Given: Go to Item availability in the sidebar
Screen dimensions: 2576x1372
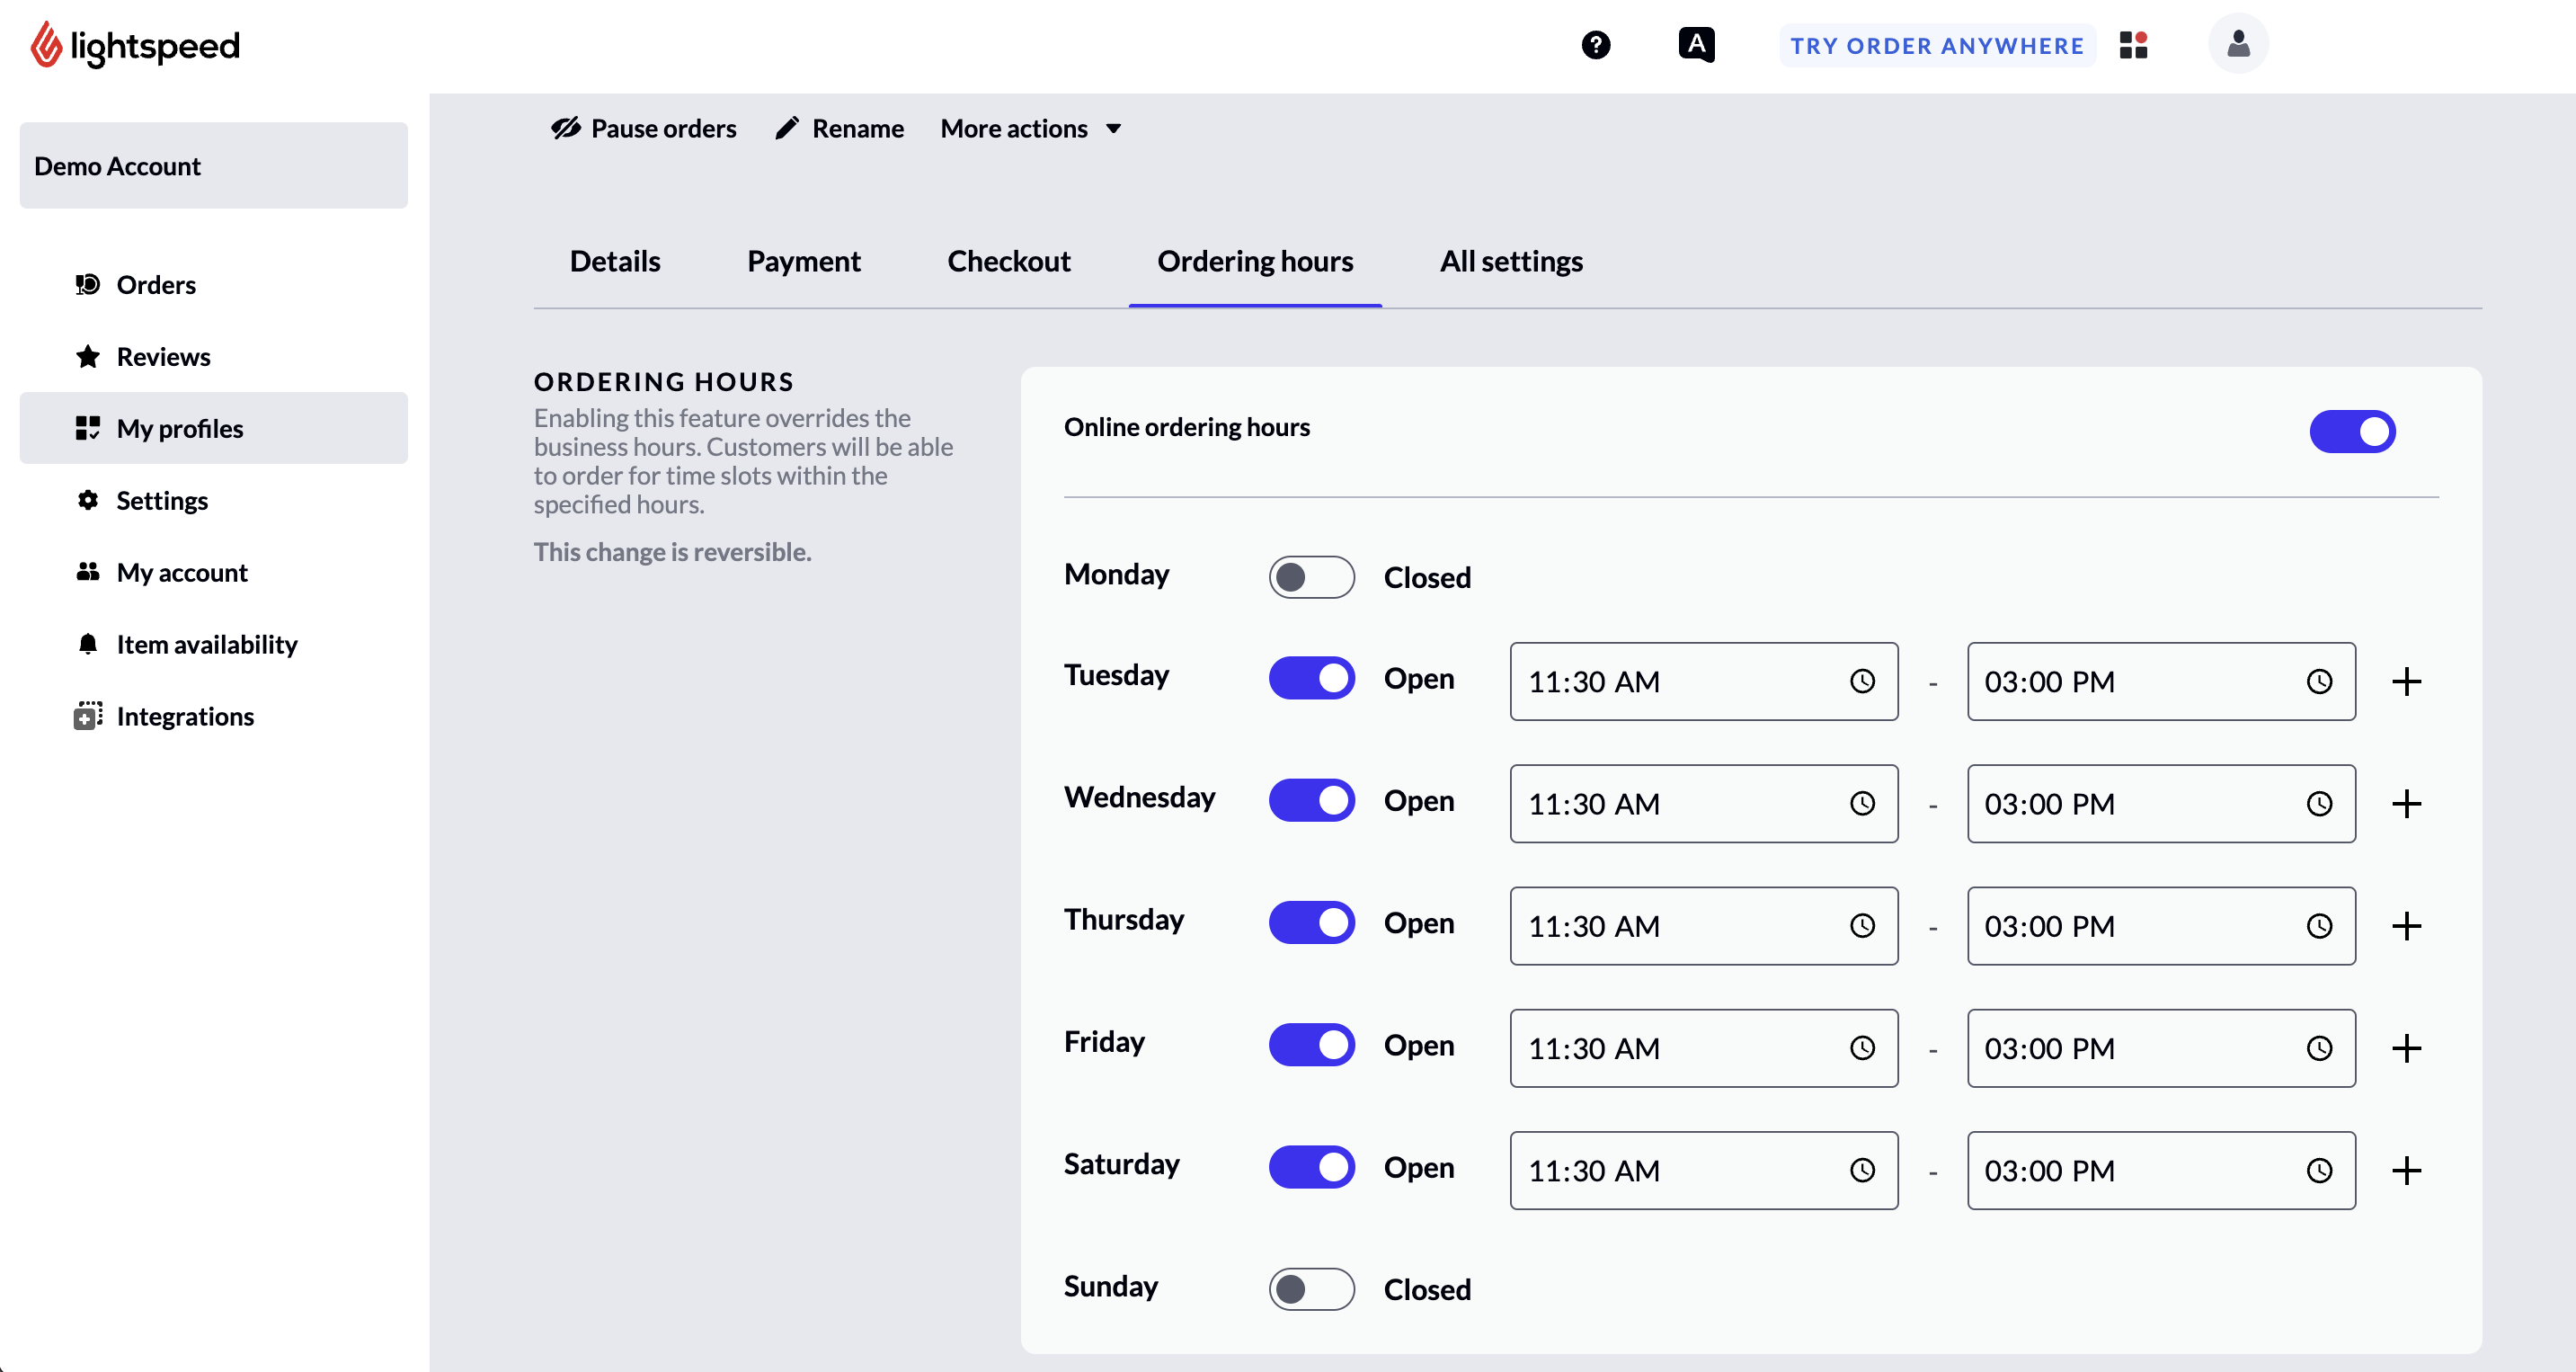Looking at the screenshot, I should click(213, 644).
